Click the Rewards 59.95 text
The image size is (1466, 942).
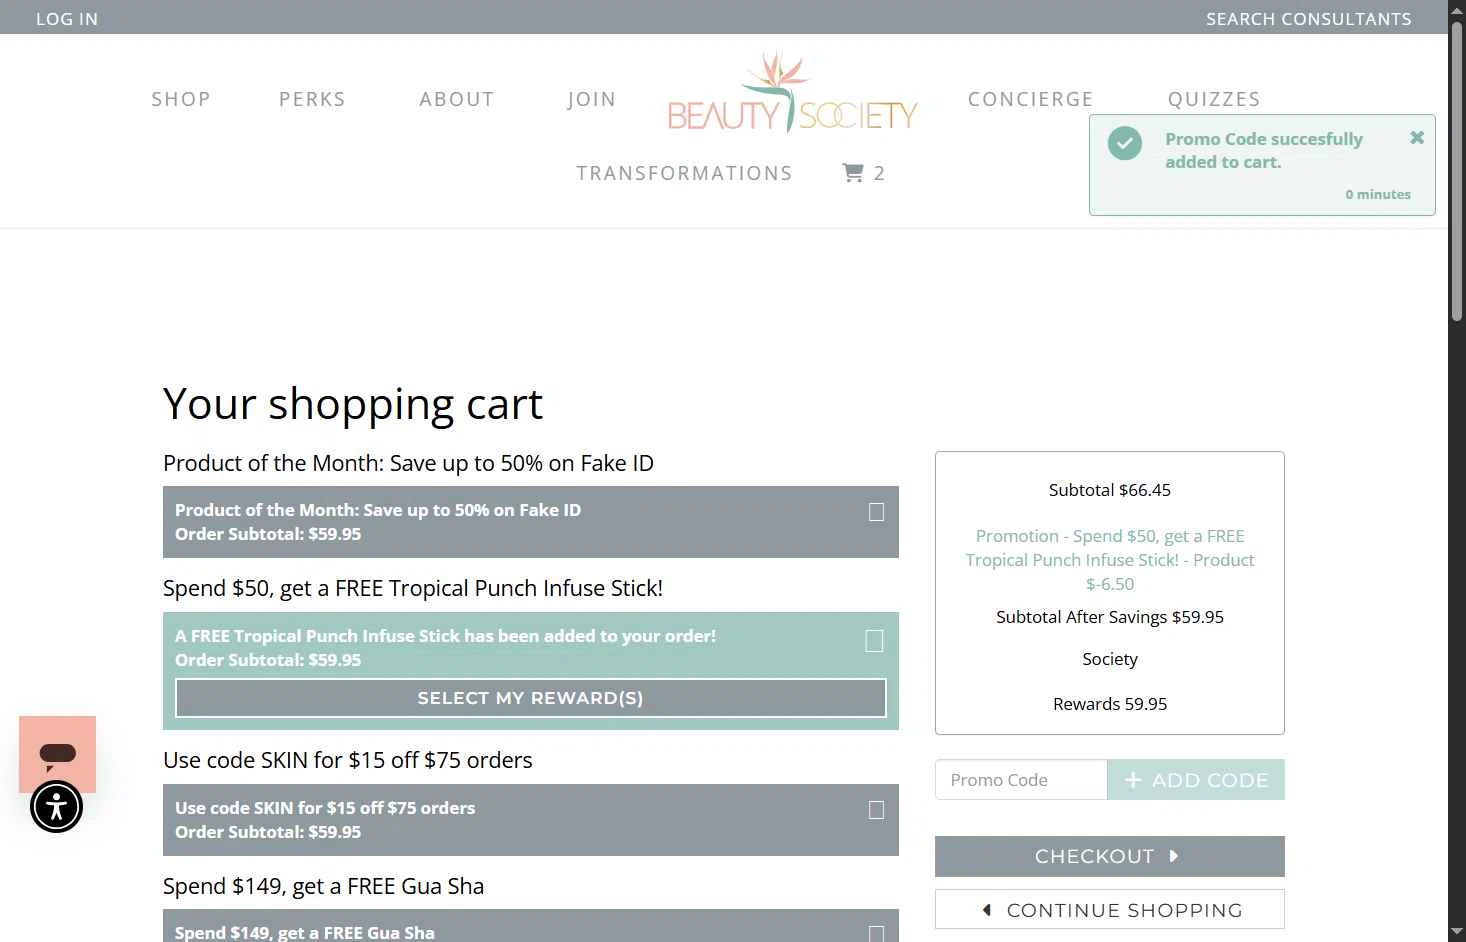(1110, 704)
